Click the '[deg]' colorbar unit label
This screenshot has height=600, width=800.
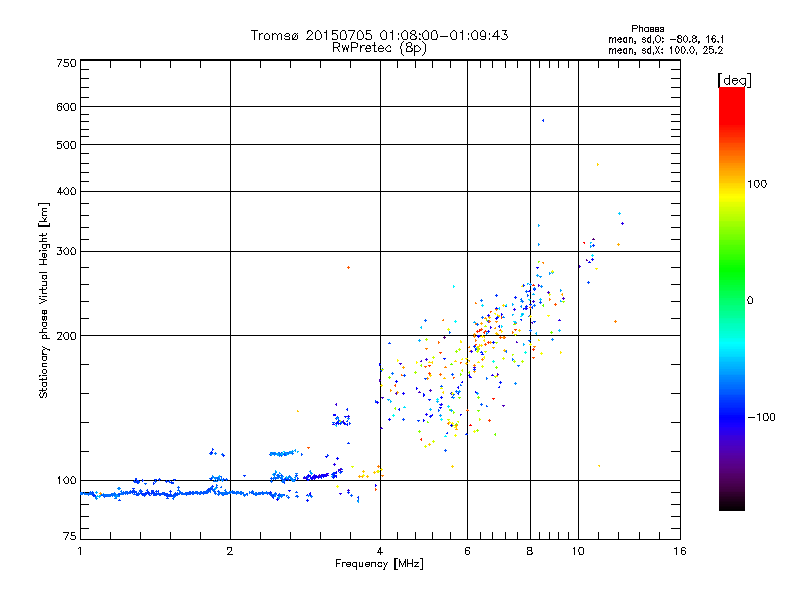pyautogui.click(x=734, y=80)
